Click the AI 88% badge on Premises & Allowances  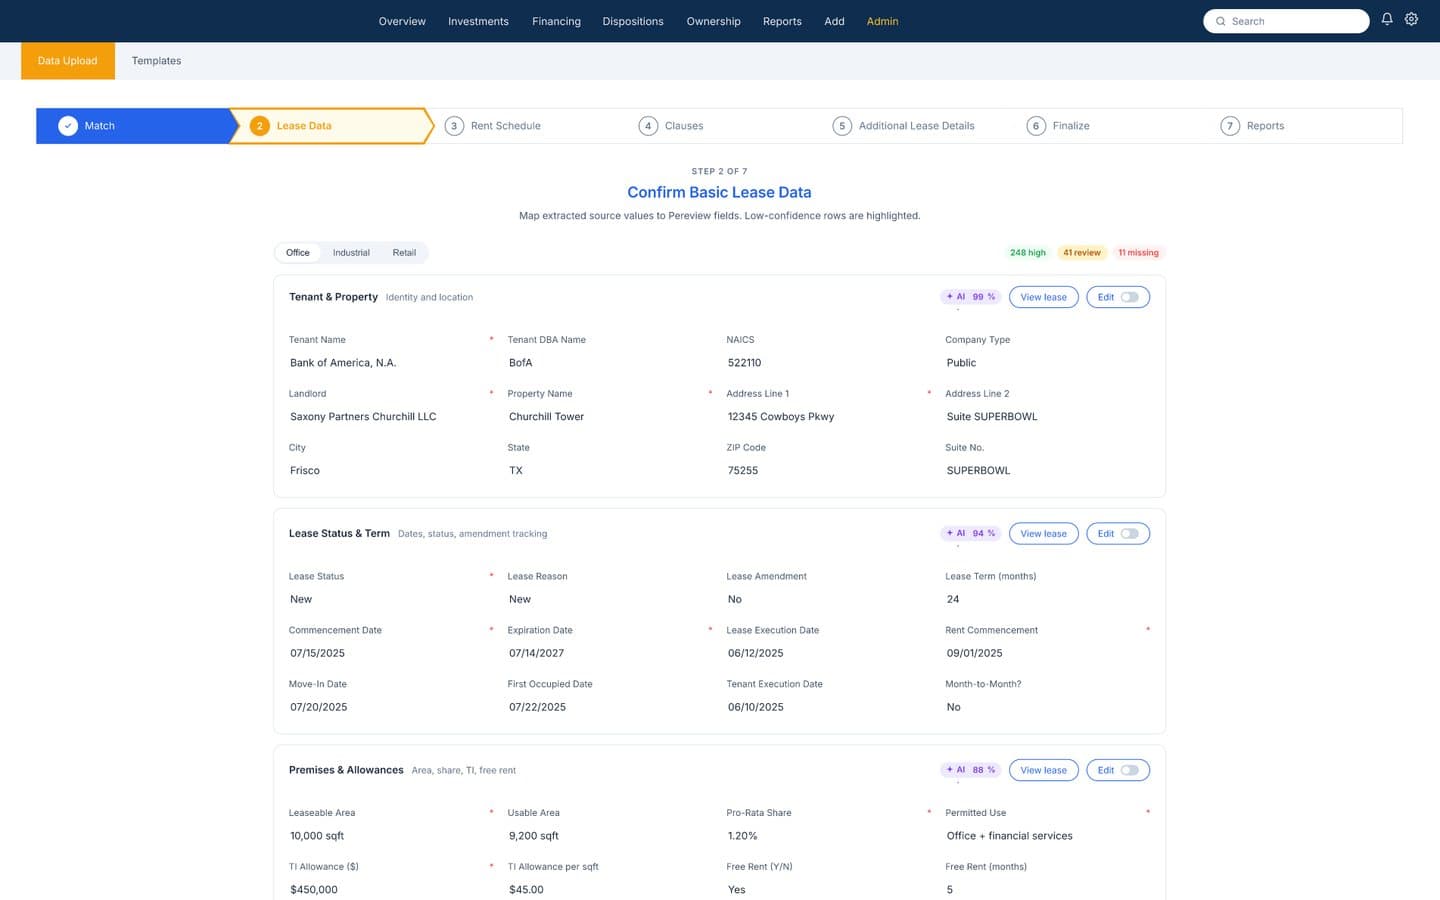click(970, 770)
